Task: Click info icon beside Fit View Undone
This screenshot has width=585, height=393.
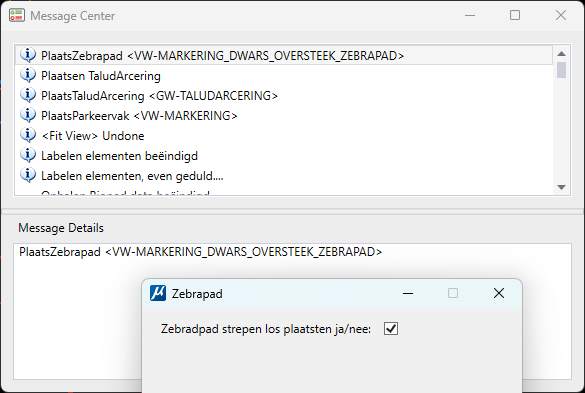Action: 28,135
